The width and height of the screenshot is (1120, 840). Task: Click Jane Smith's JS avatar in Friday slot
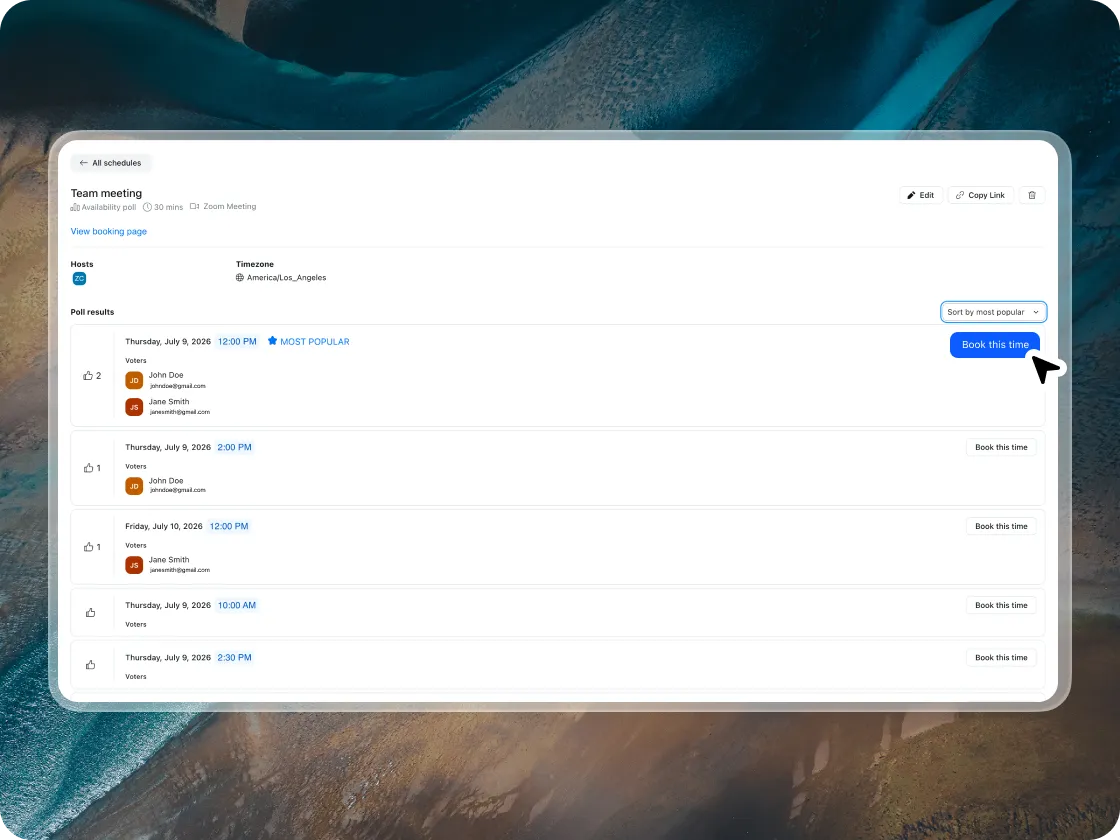134,565
